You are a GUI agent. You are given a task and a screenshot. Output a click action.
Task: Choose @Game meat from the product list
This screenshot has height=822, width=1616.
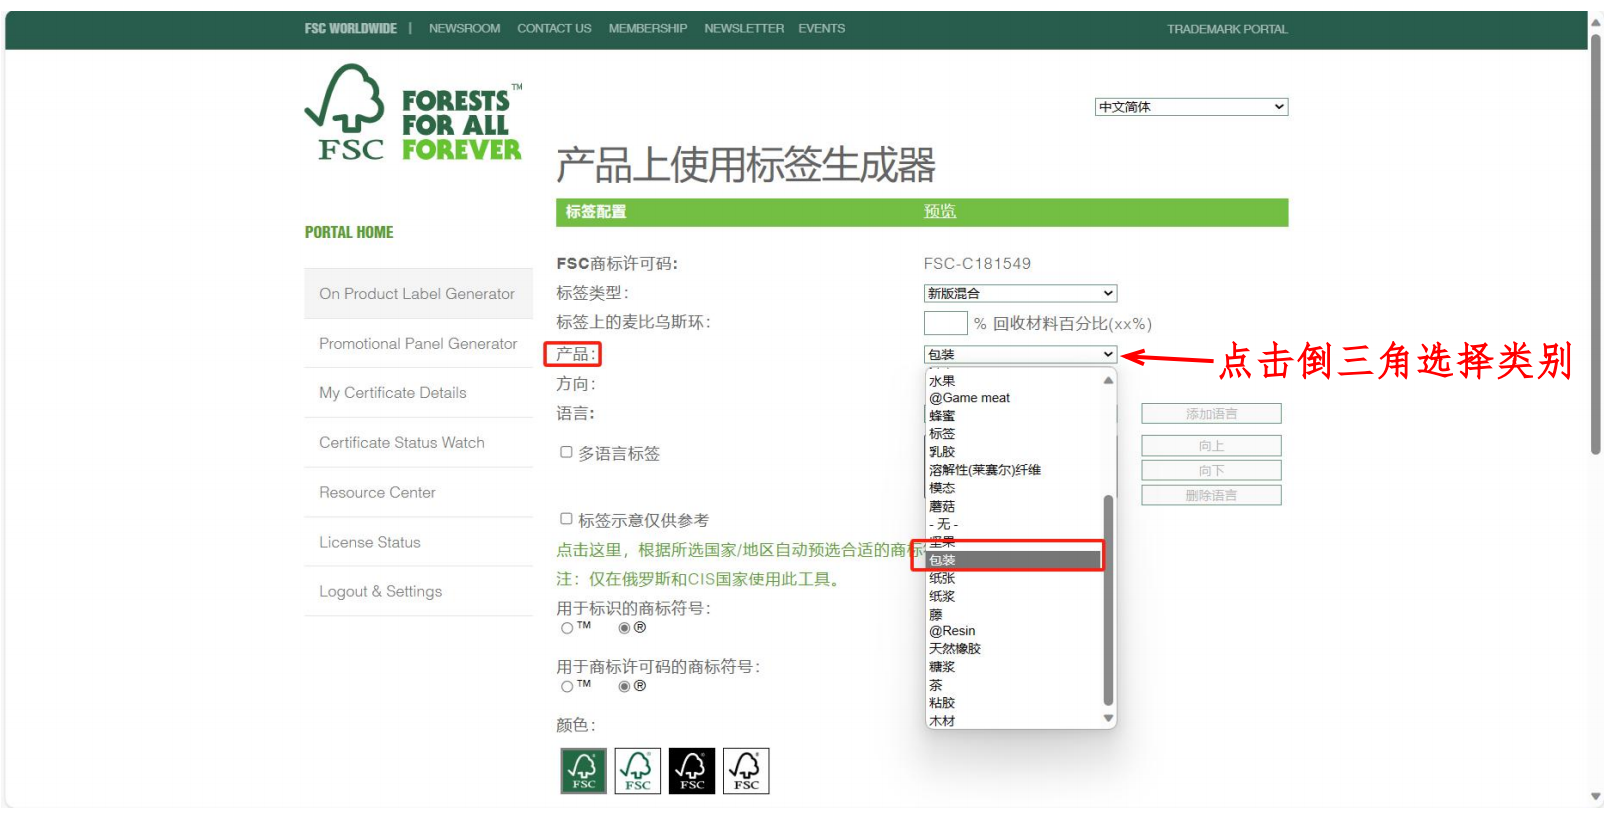point(1014,398)
